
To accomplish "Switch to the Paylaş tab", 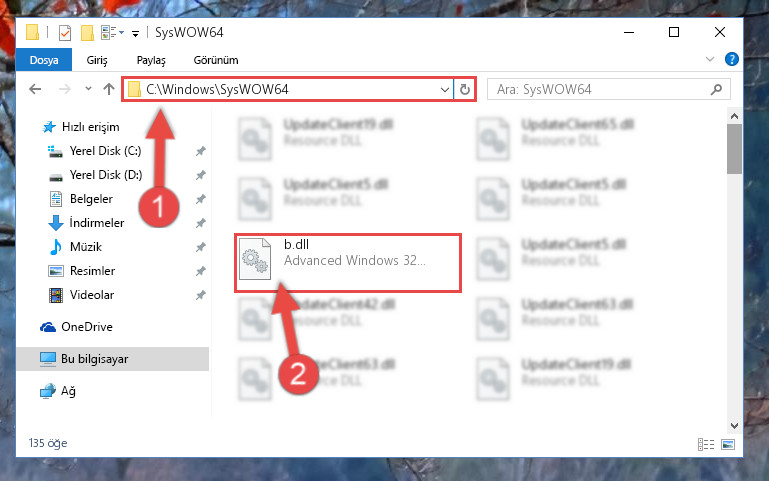I will [151, 60].
